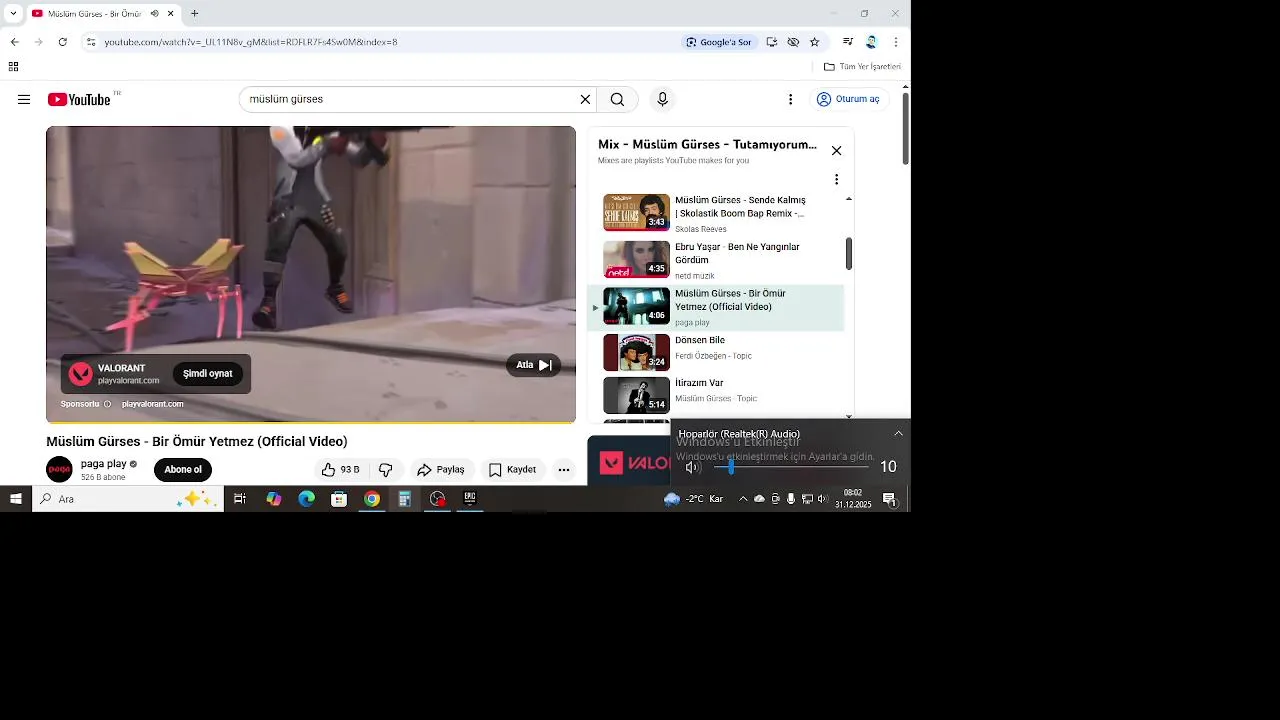Click playlist scrollbar thumb
Image resolution: width=1280 pixels, height=720 pixels.
[x=849, y=254]
